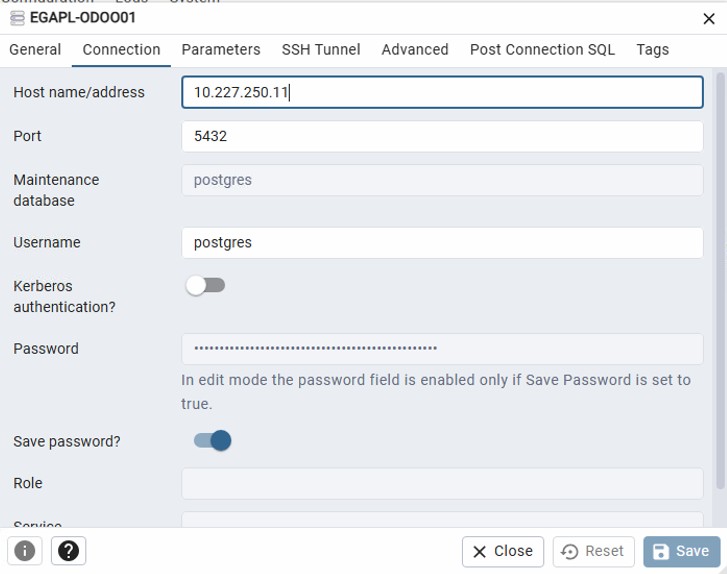
Task: Click the server icon beside EGAPL-ODOO01
Action: pos(17,18)
